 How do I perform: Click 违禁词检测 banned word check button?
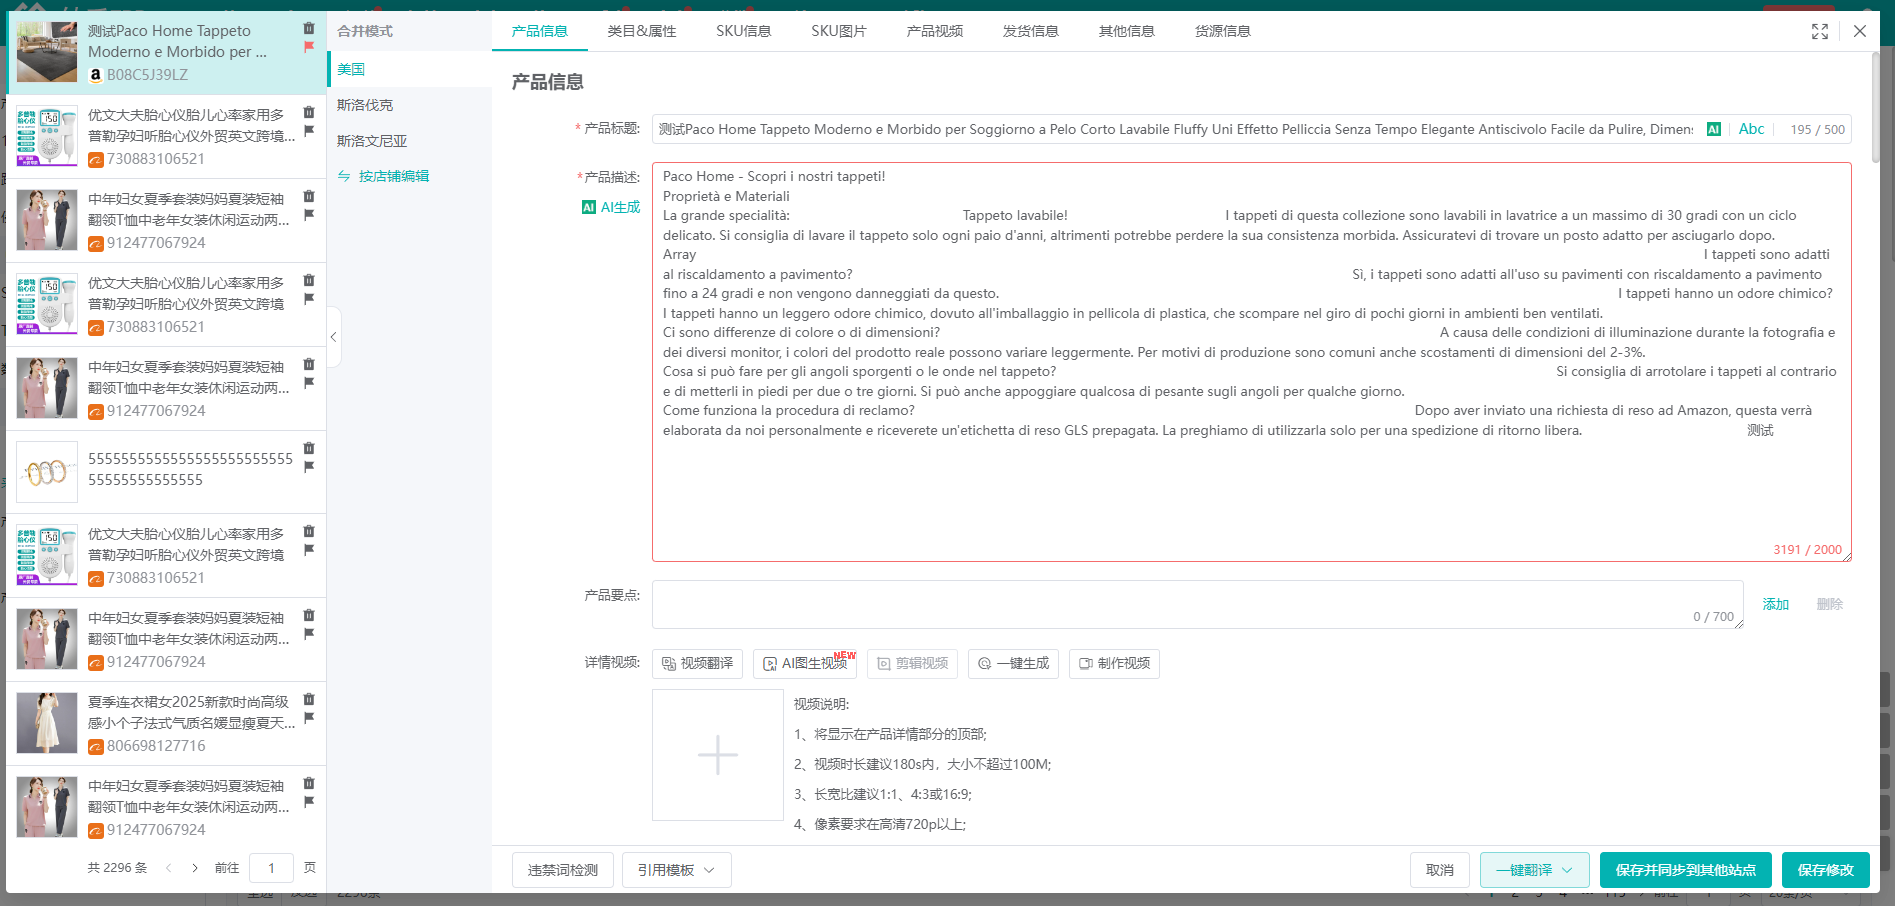point(563,870)
